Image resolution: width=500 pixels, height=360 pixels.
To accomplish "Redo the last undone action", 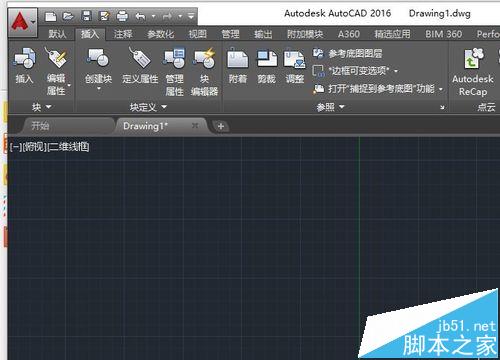I will (x=167, y=16).
